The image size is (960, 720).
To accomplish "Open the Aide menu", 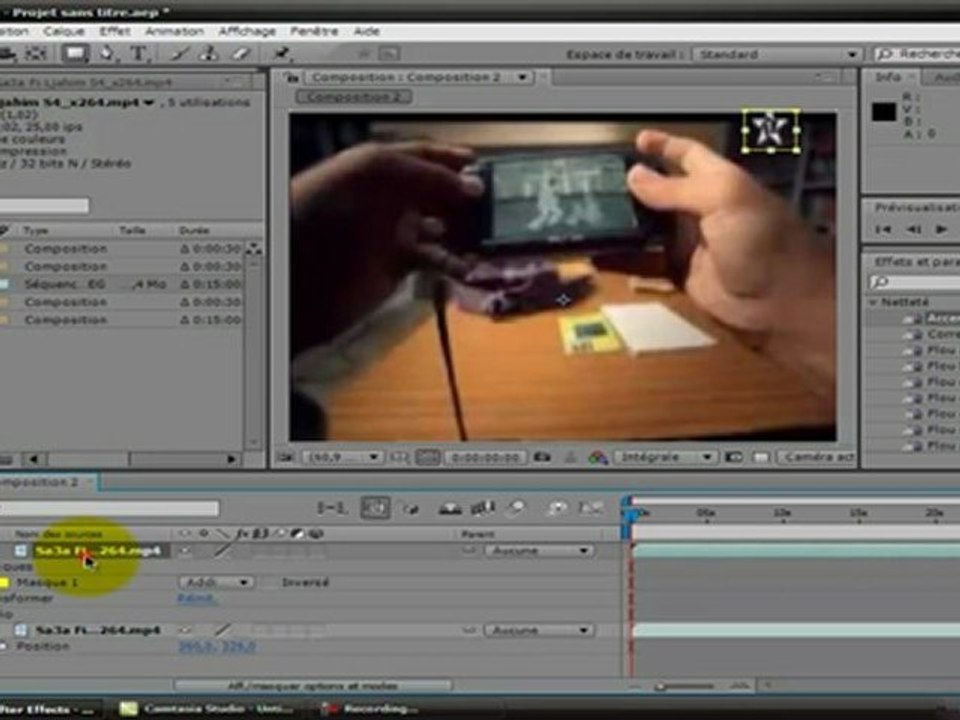I will tap(367, 31).
